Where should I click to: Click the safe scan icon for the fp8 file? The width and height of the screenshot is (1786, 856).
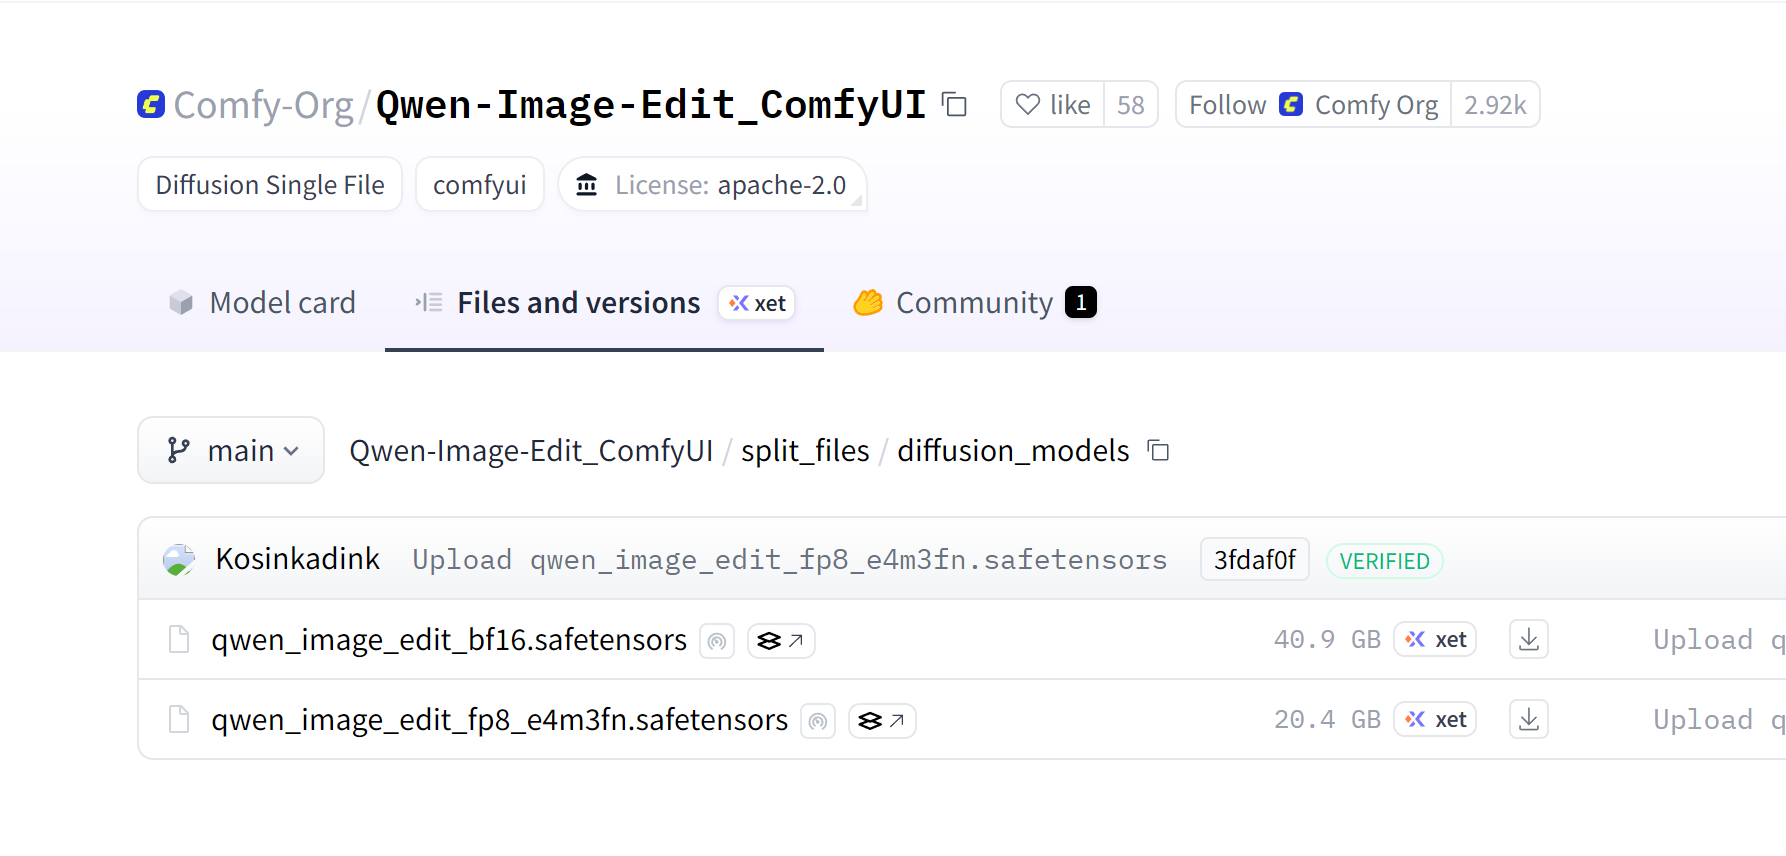[818, 721]
